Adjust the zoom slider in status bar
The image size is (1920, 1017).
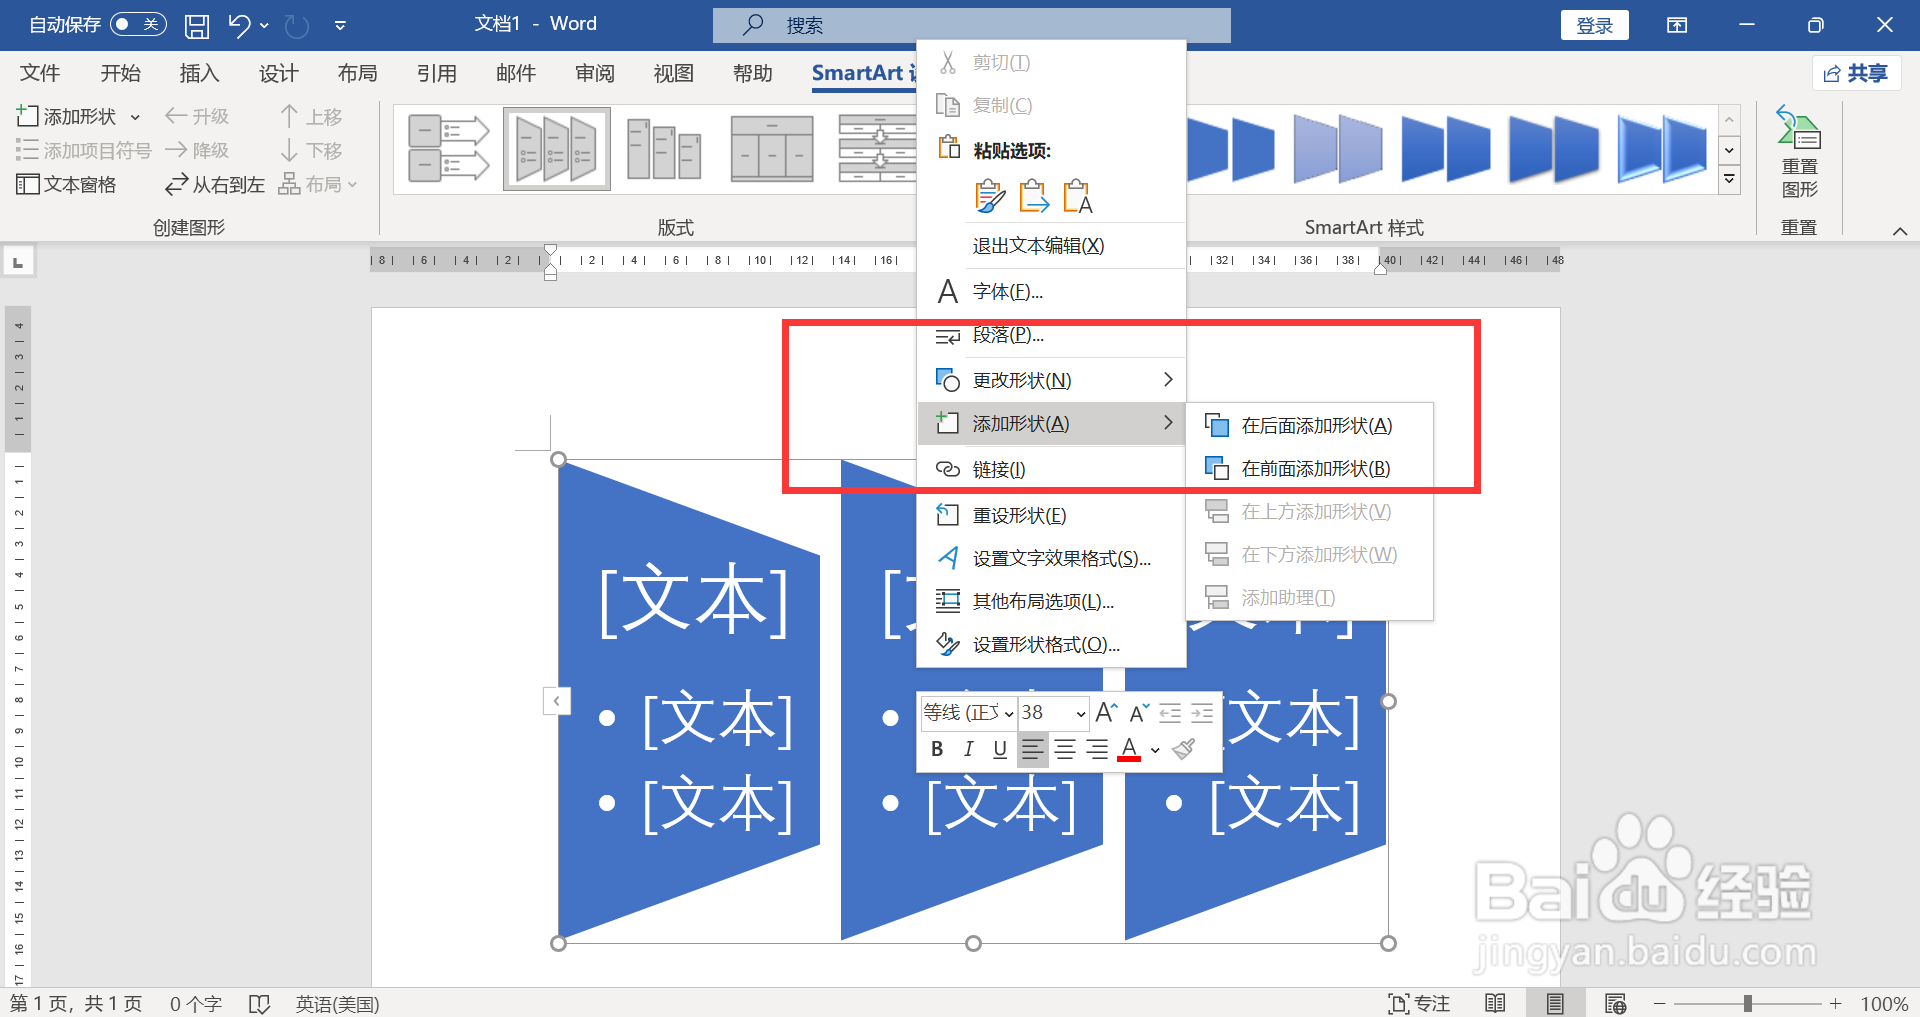click(1747, 1003)
